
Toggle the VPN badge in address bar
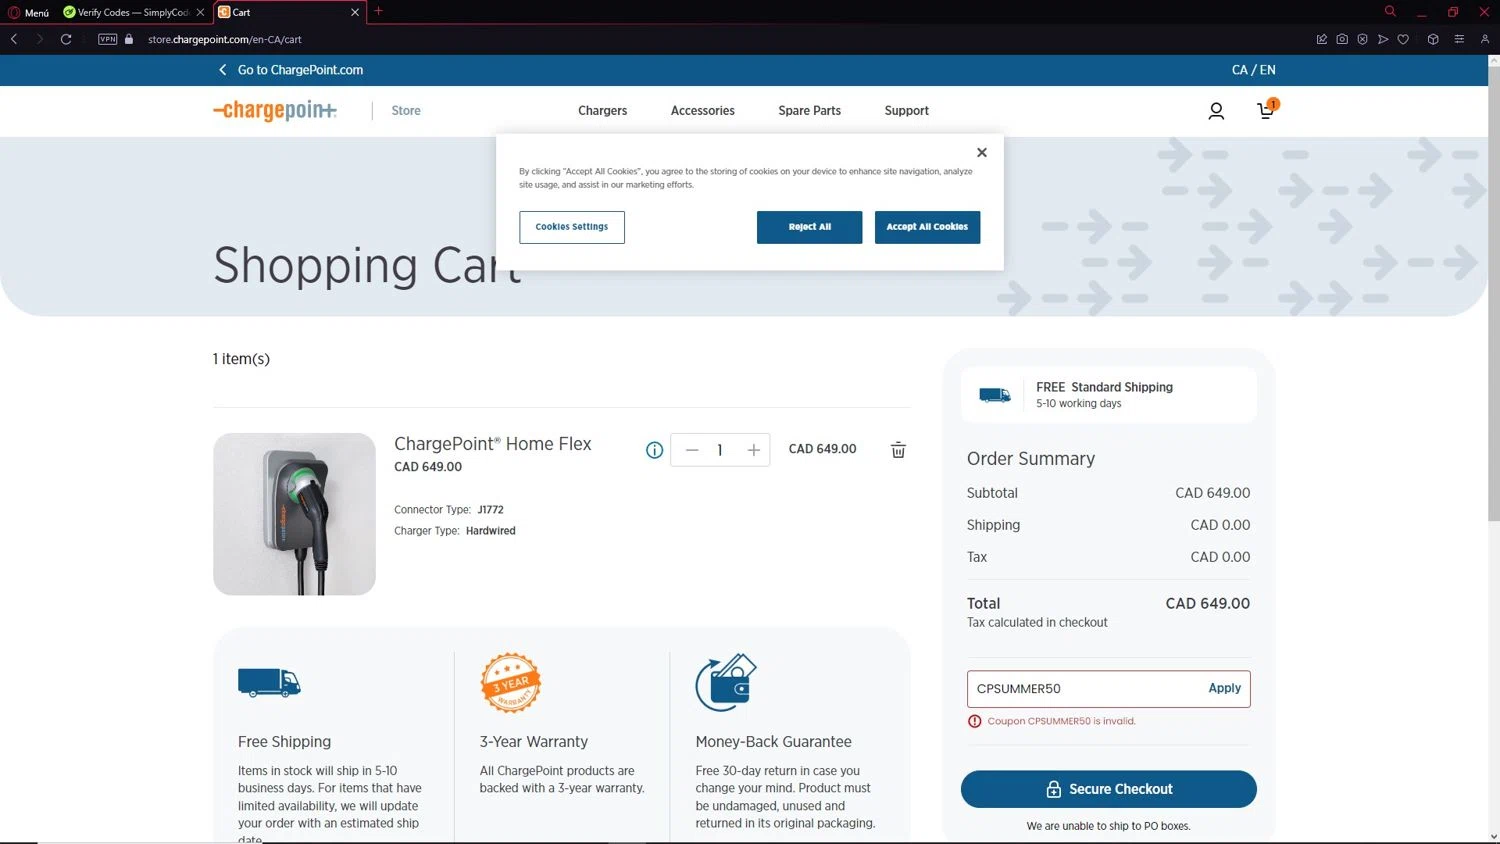tap(108, 39)
